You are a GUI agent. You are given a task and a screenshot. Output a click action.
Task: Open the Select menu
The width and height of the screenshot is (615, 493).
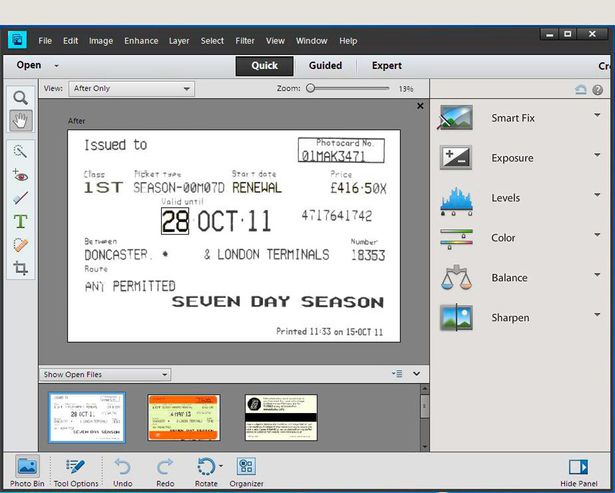[212, 41]
